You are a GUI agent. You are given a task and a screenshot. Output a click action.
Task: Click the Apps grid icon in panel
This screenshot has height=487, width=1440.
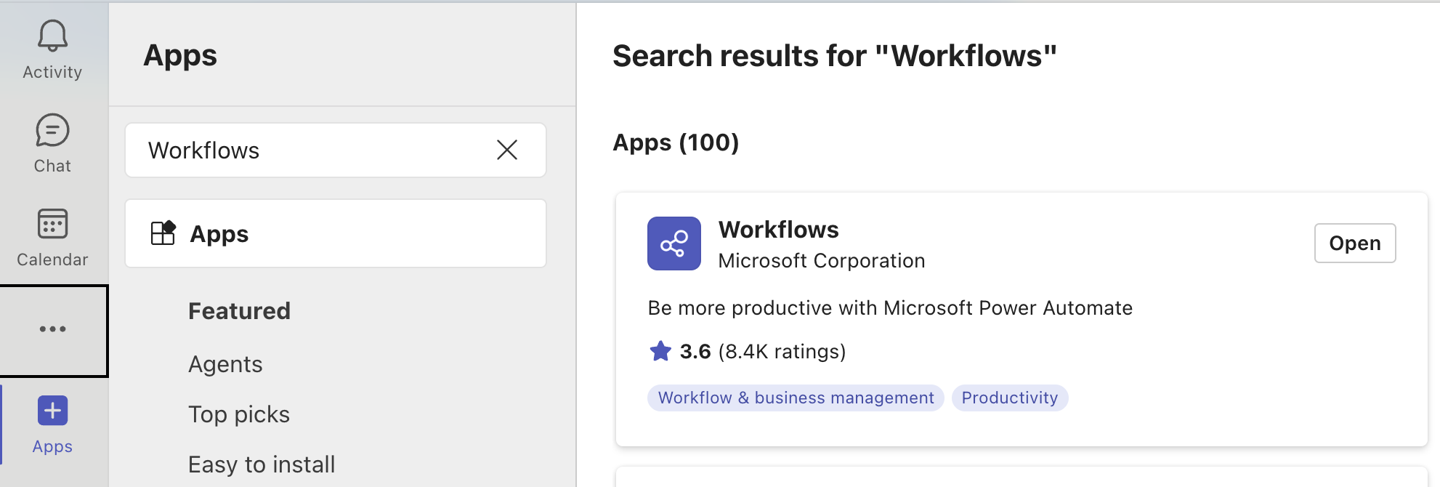tap(163, 233)
